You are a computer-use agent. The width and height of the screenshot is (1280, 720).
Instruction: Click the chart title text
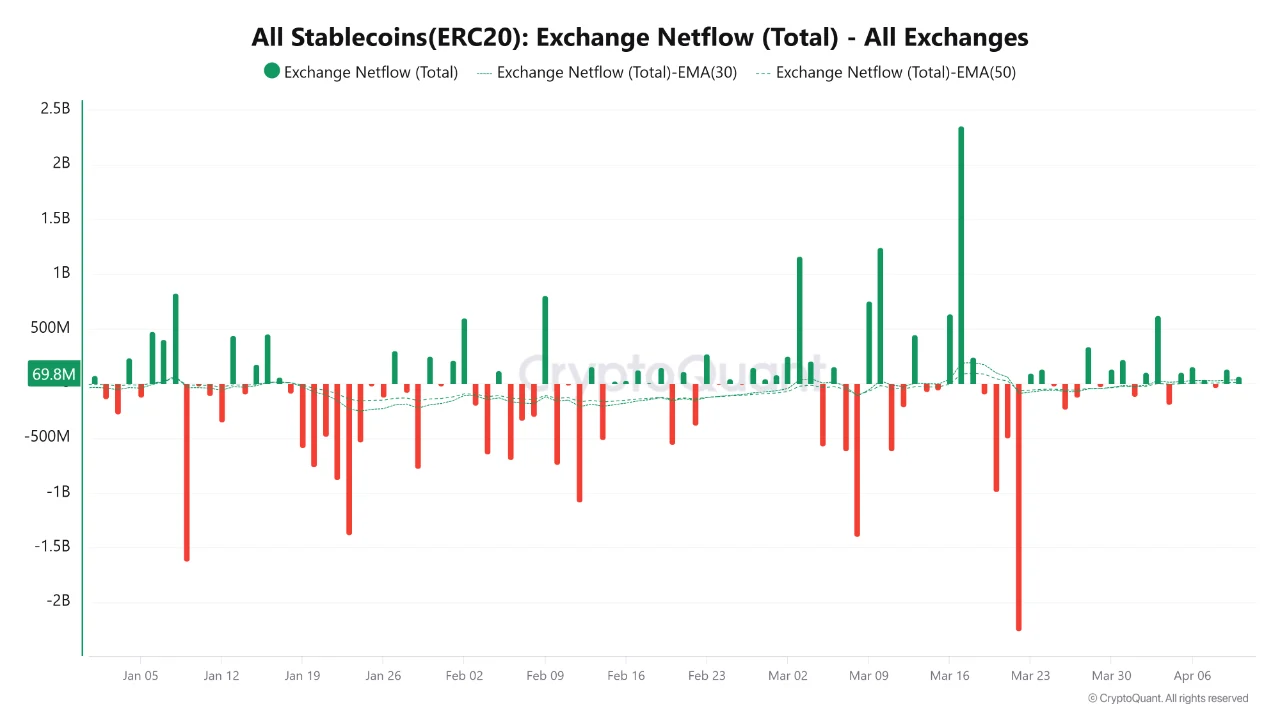(x=640, y=37)
